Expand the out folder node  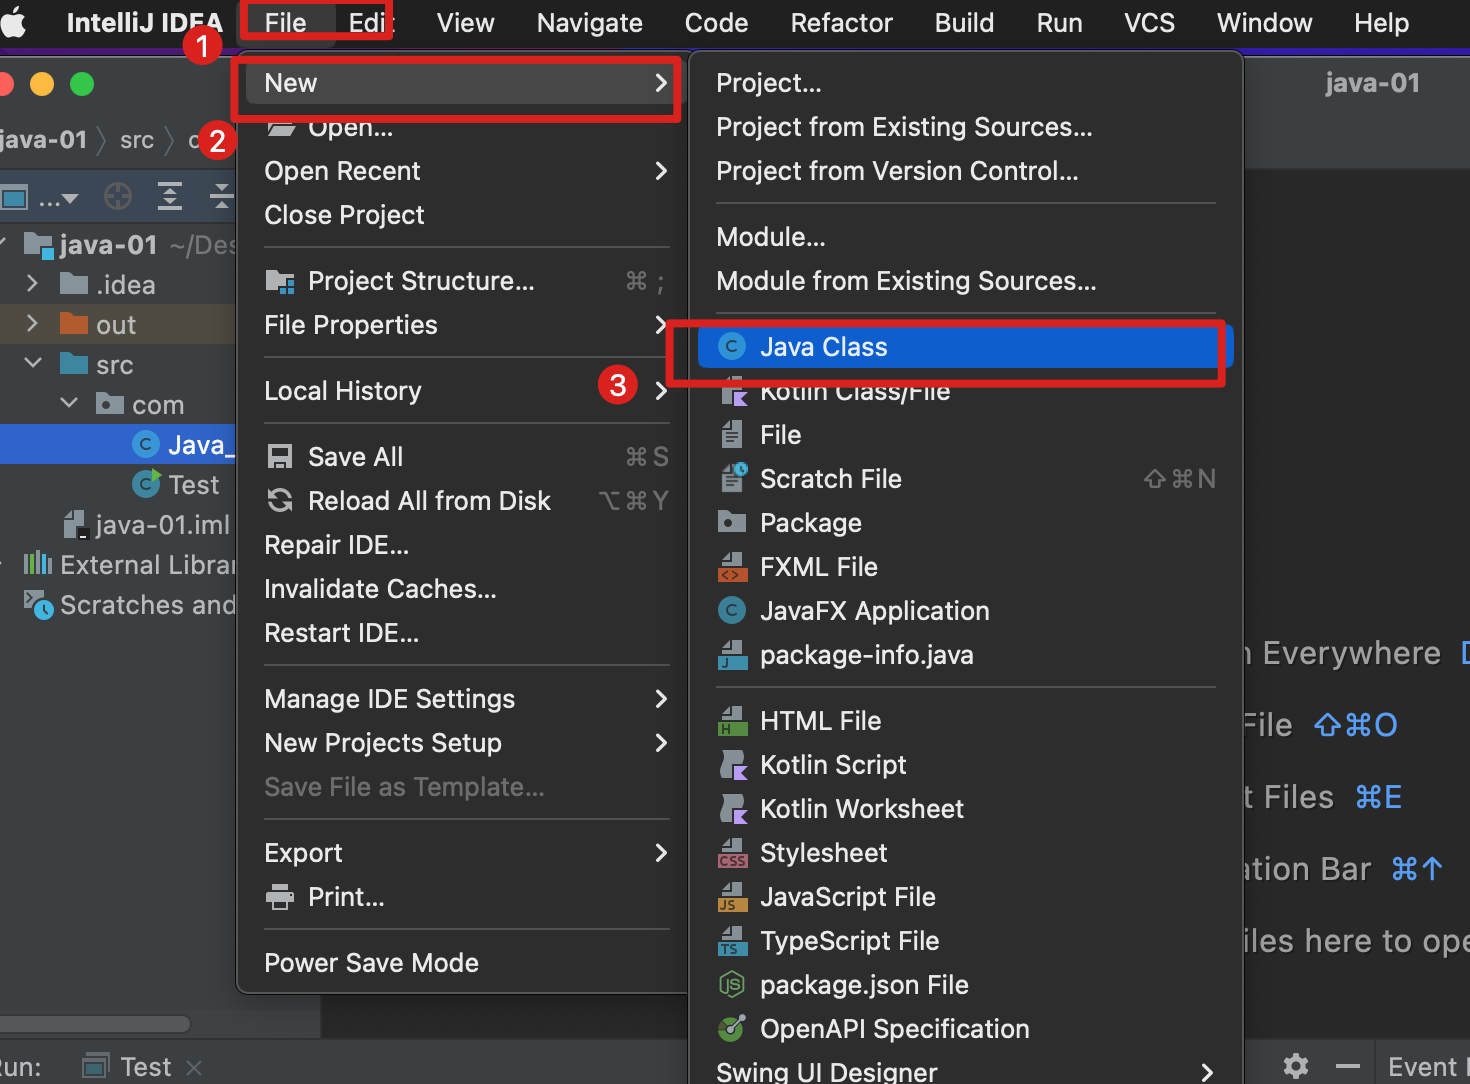32,324
